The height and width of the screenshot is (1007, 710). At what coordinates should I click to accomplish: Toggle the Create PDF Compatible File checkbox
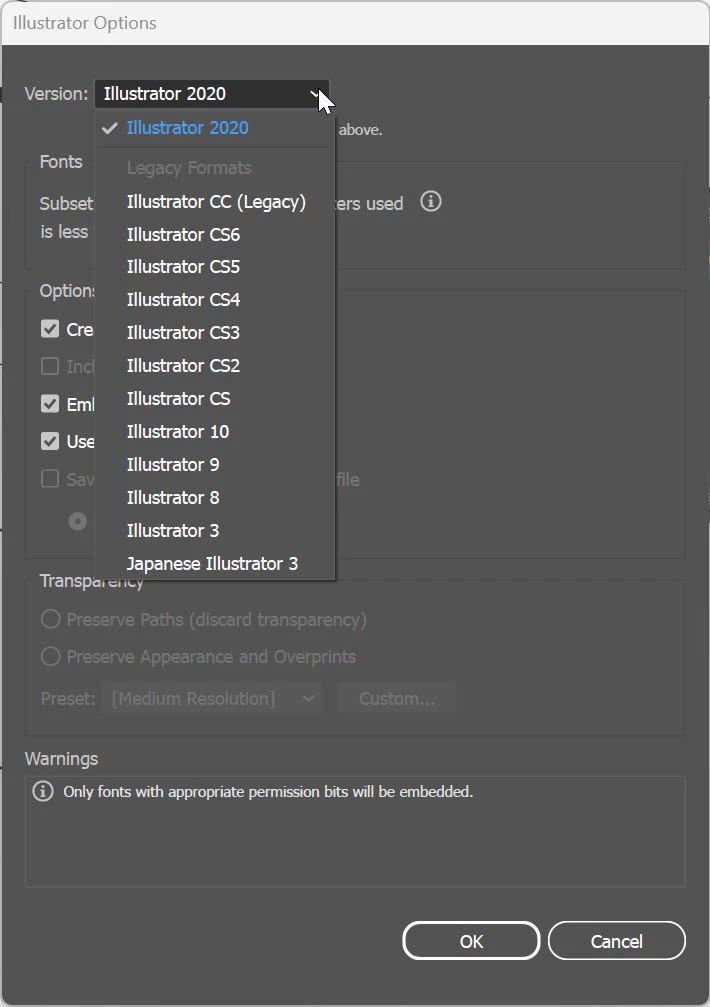tap(50, 329)
